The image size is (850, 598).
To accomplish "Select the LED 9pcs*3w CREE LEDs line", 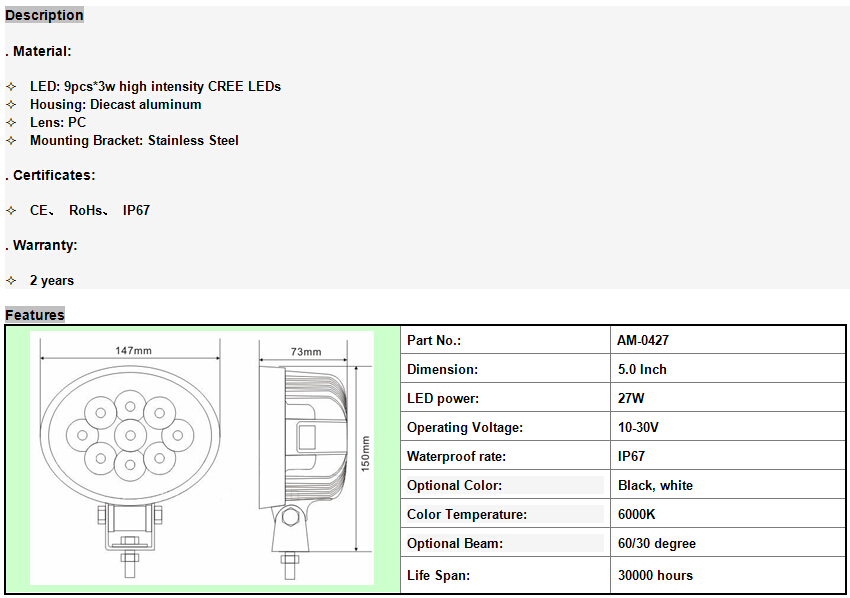I will pyautogui.click(x=155, y=87).
